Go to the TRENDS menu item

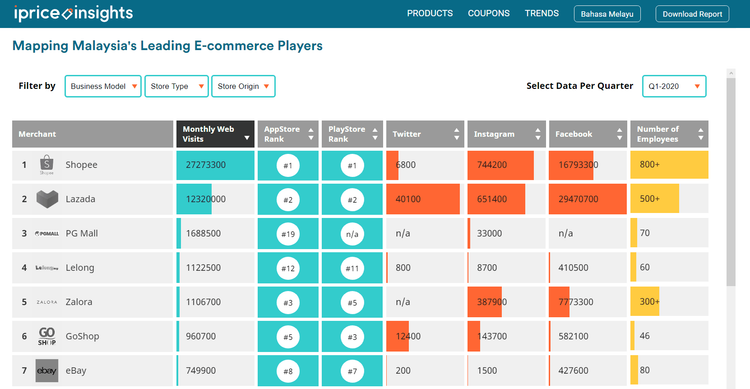(x=541, y=13)
